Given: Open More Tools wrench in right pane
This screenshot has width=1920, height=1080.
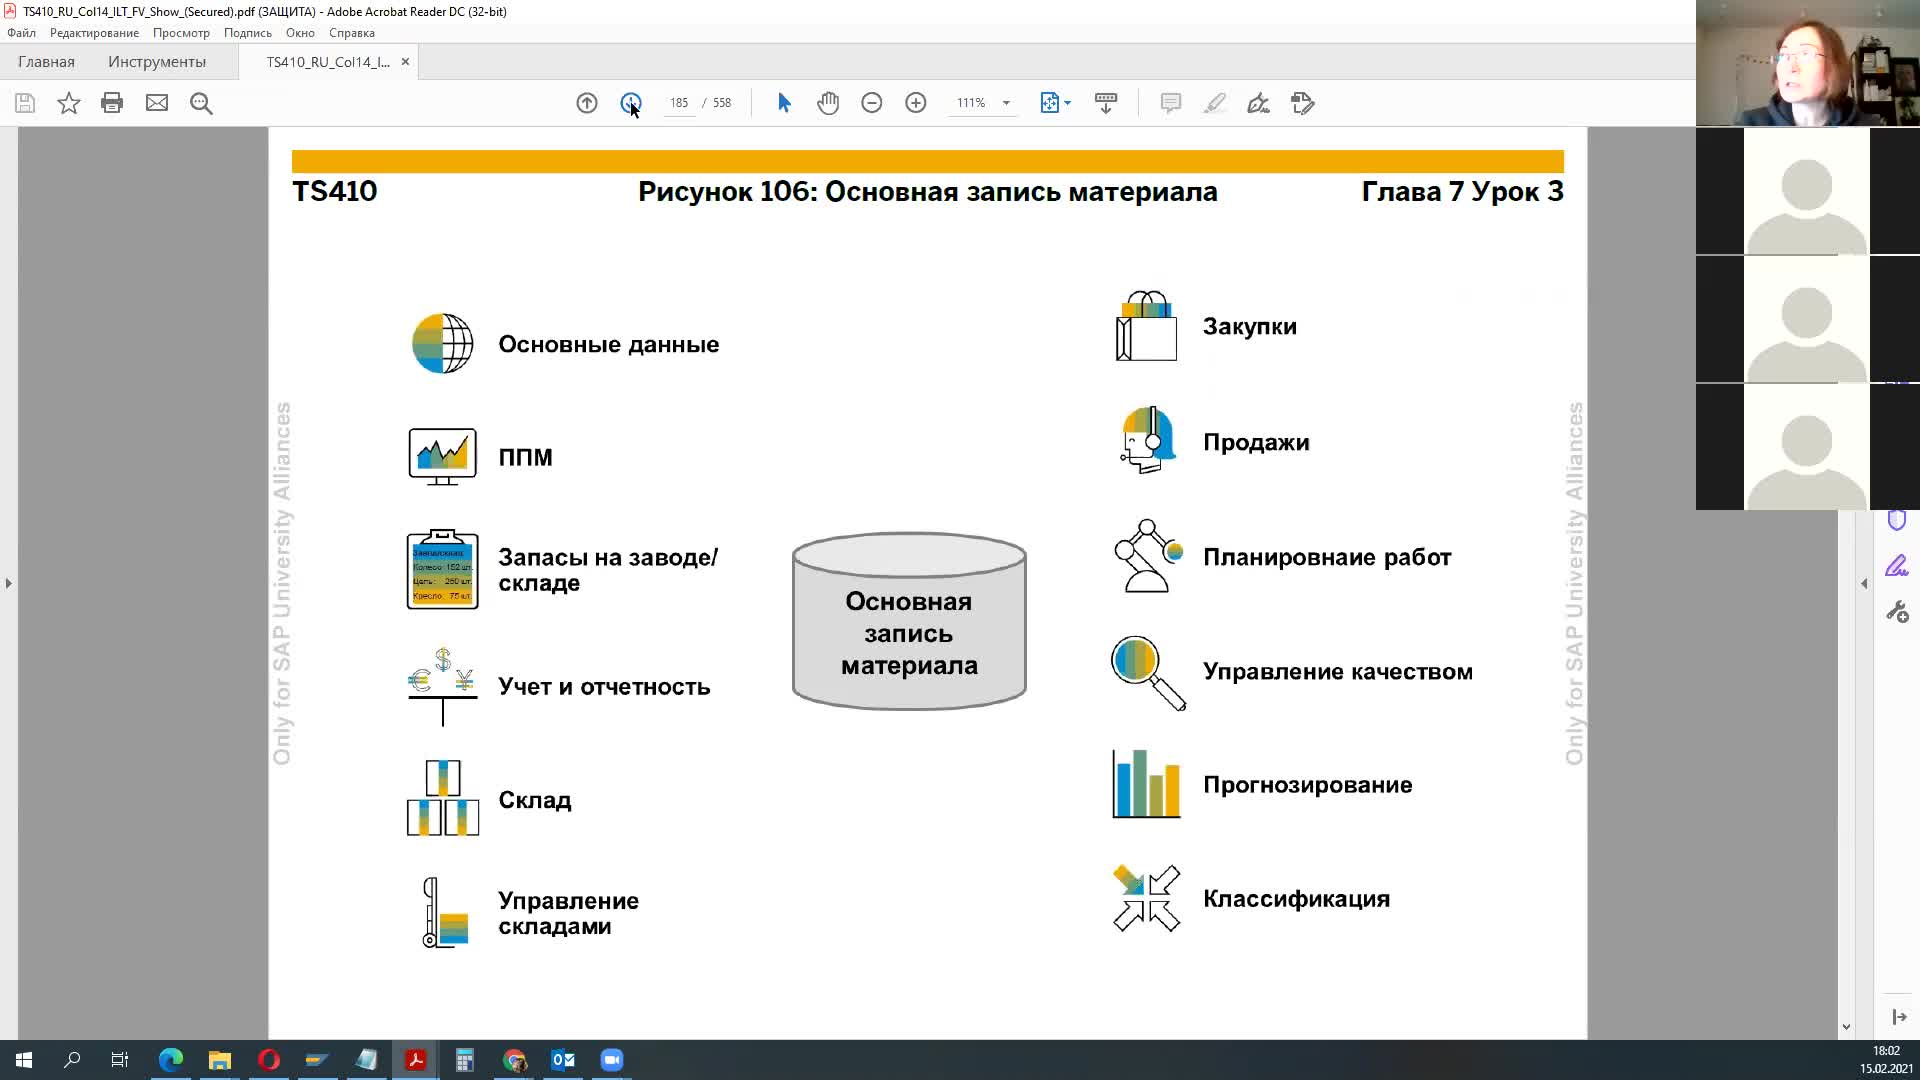Looking at the screenshot, I should point(1897,612).
